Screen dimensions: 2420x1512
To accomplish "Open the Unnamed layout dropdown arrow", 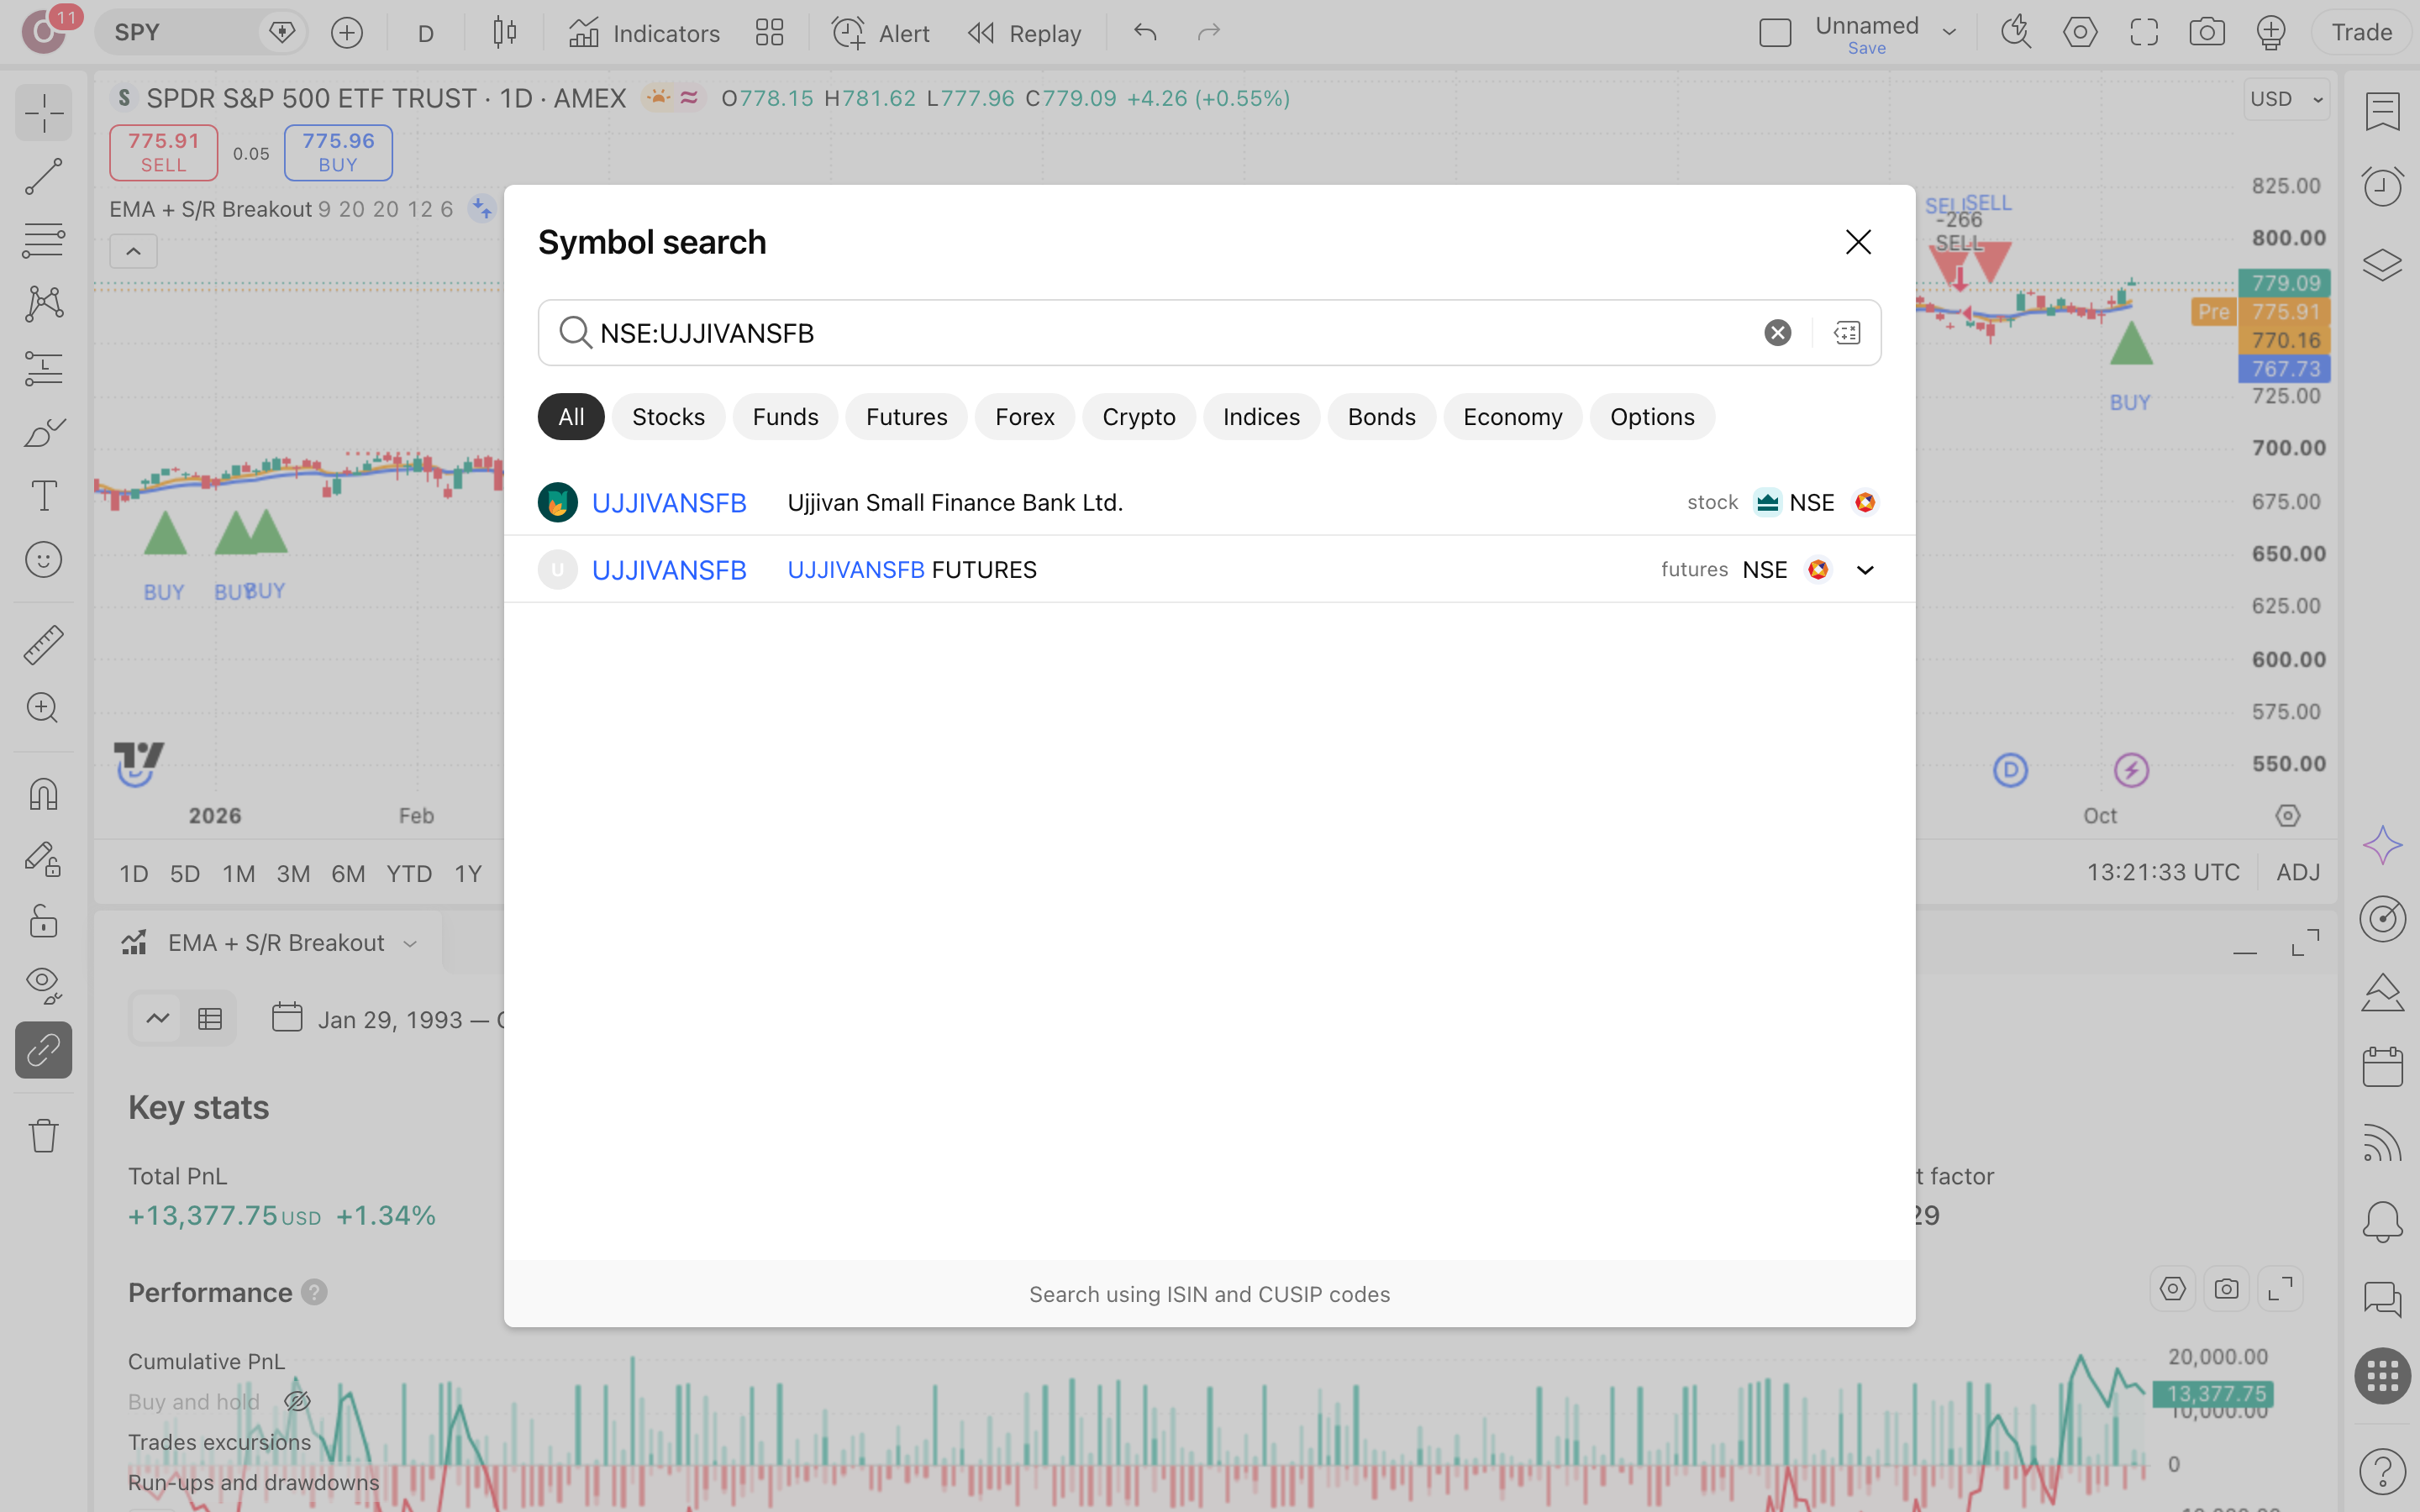I will click(x=1949, y=33).
